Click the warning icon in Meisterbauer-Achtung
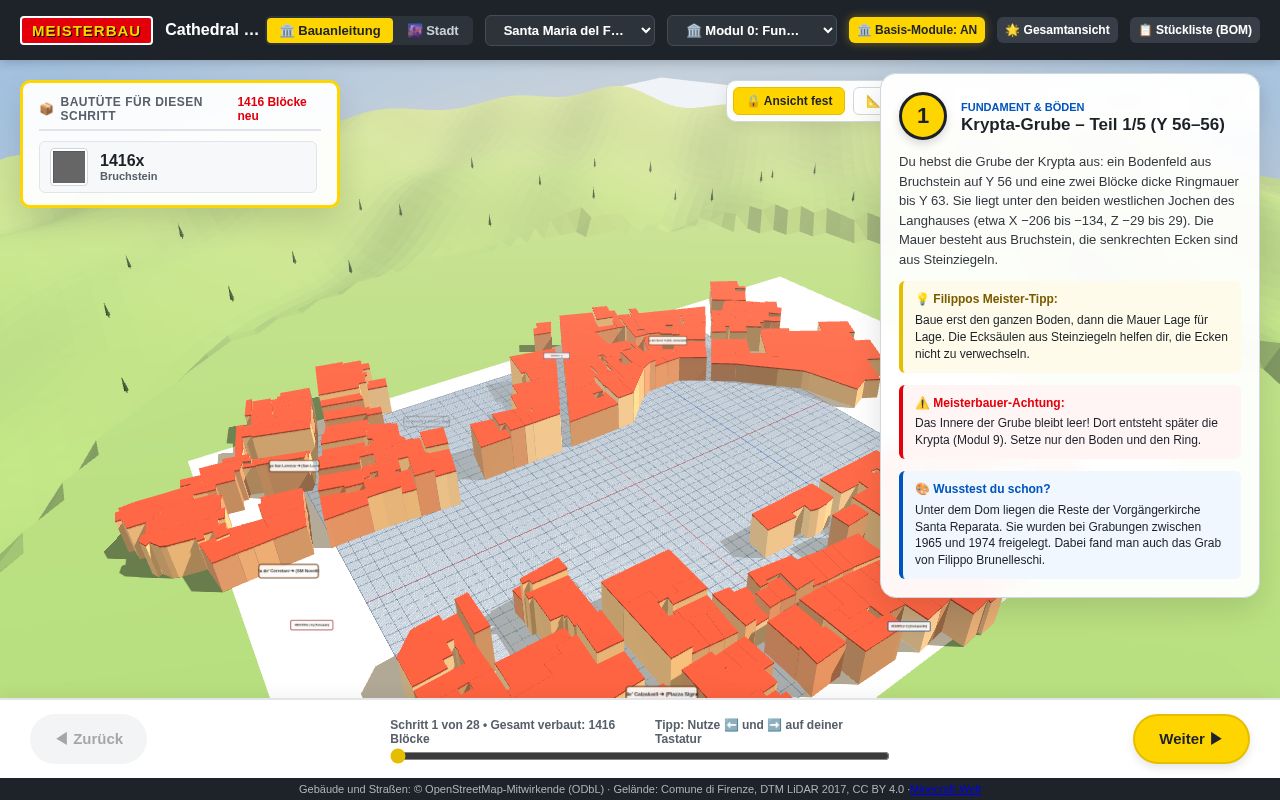1280x800 pixels. click(922, 403)
